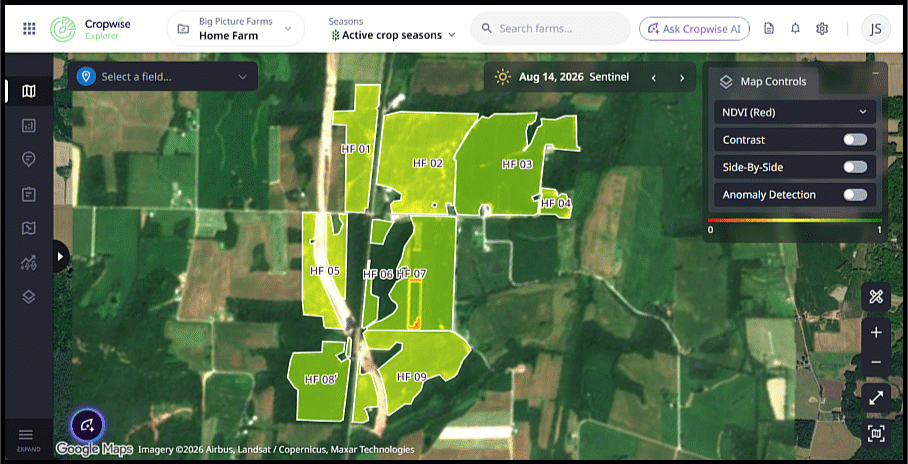Open the chart analytics sidebar icon
The image size is (908, 464).
click(x=28, y=126)
